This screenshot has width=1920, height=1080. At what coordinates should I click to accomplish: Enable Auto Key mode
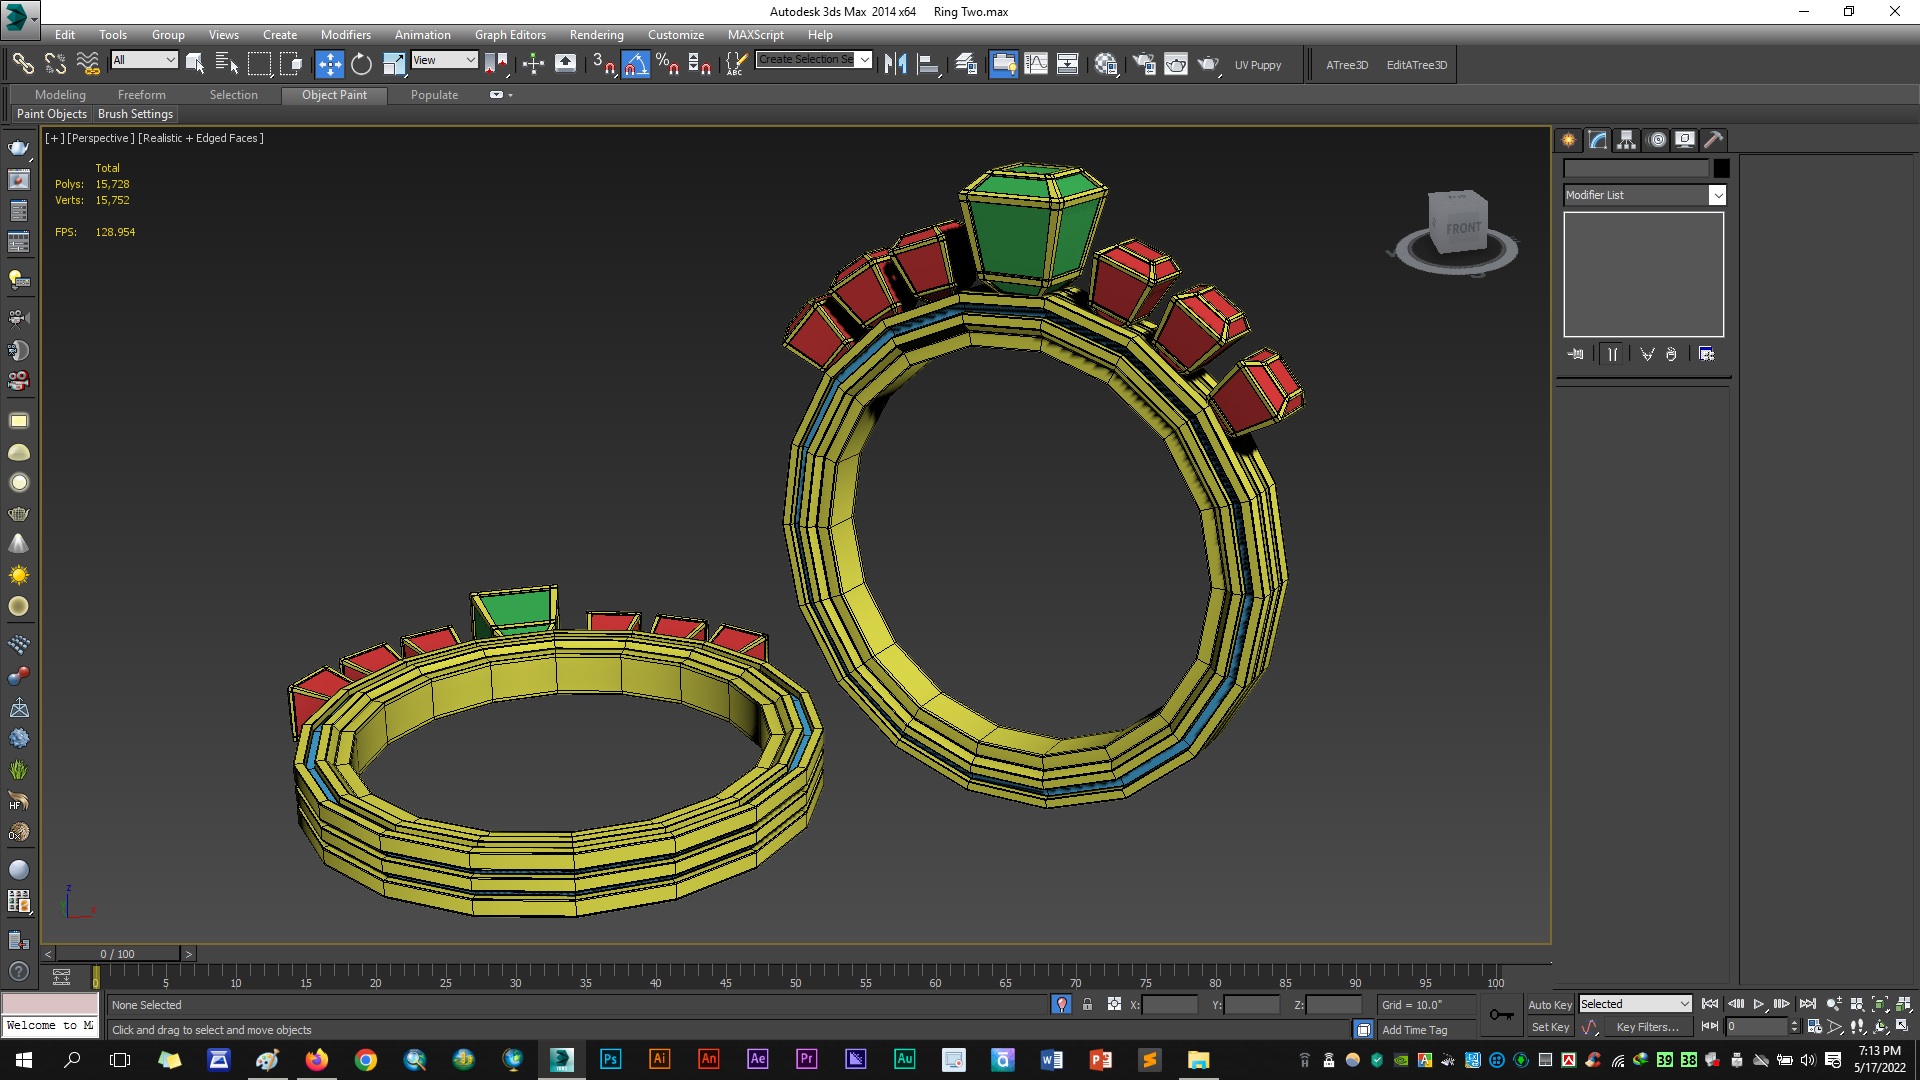click(x=1549, y=1005)
